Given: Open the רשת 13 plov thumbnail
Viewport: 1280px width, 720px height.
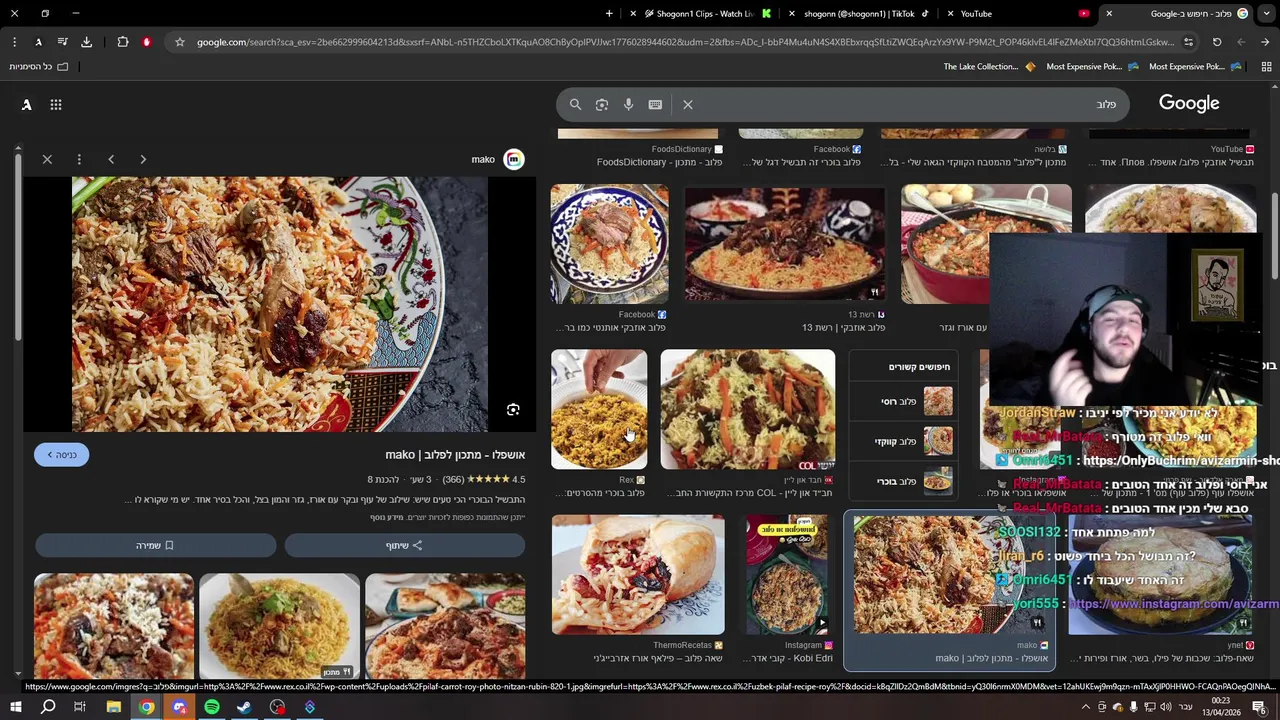Looking at the screenshot, I should click(x=785, y=244).
